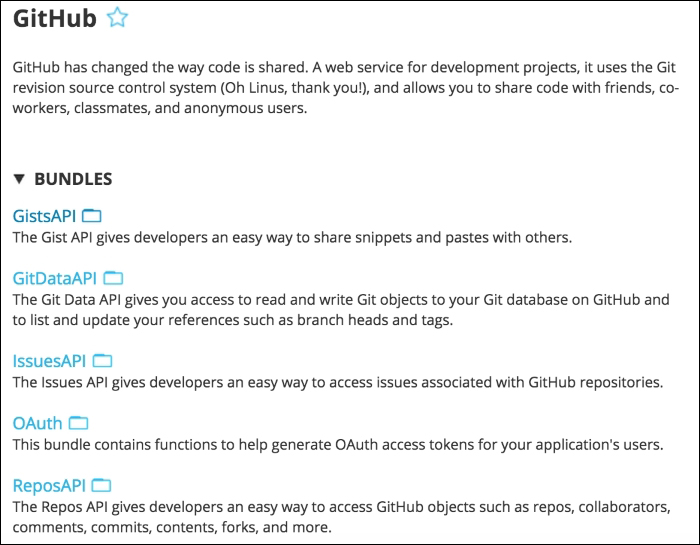Collapse the BUNDLES section triangle

tap(19, 179)
